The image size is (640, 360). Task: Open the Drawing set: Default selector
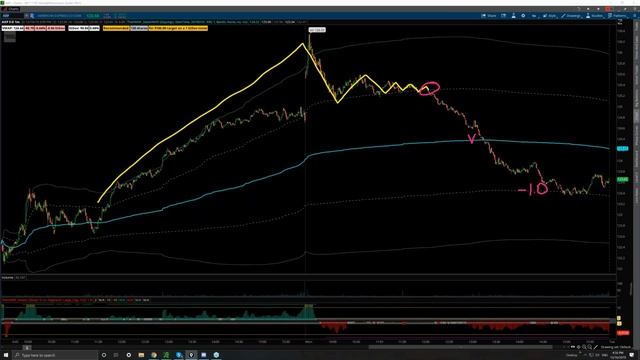click(x=616, y=347)
